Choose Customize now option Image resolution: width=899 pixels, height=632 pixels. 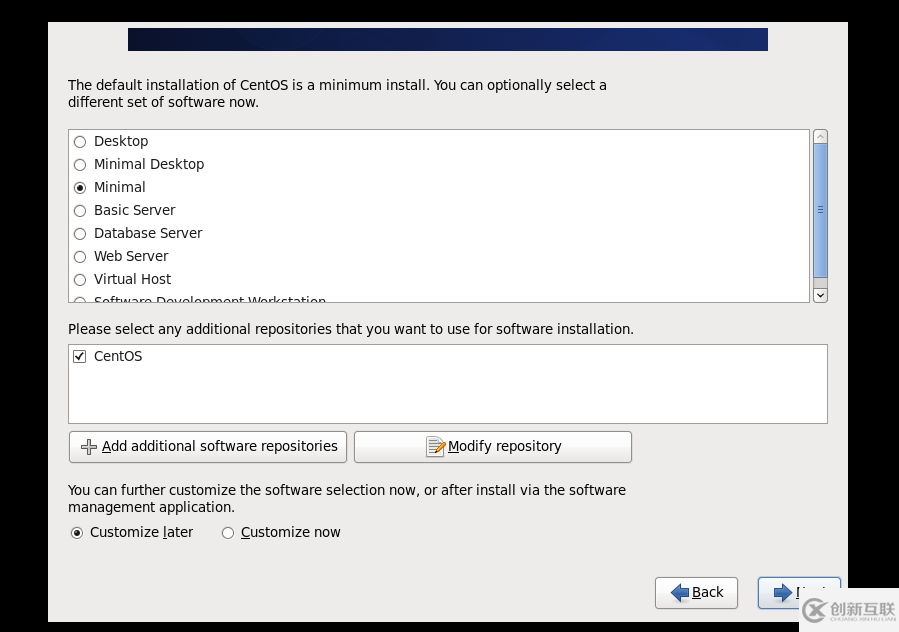(228, 533)
